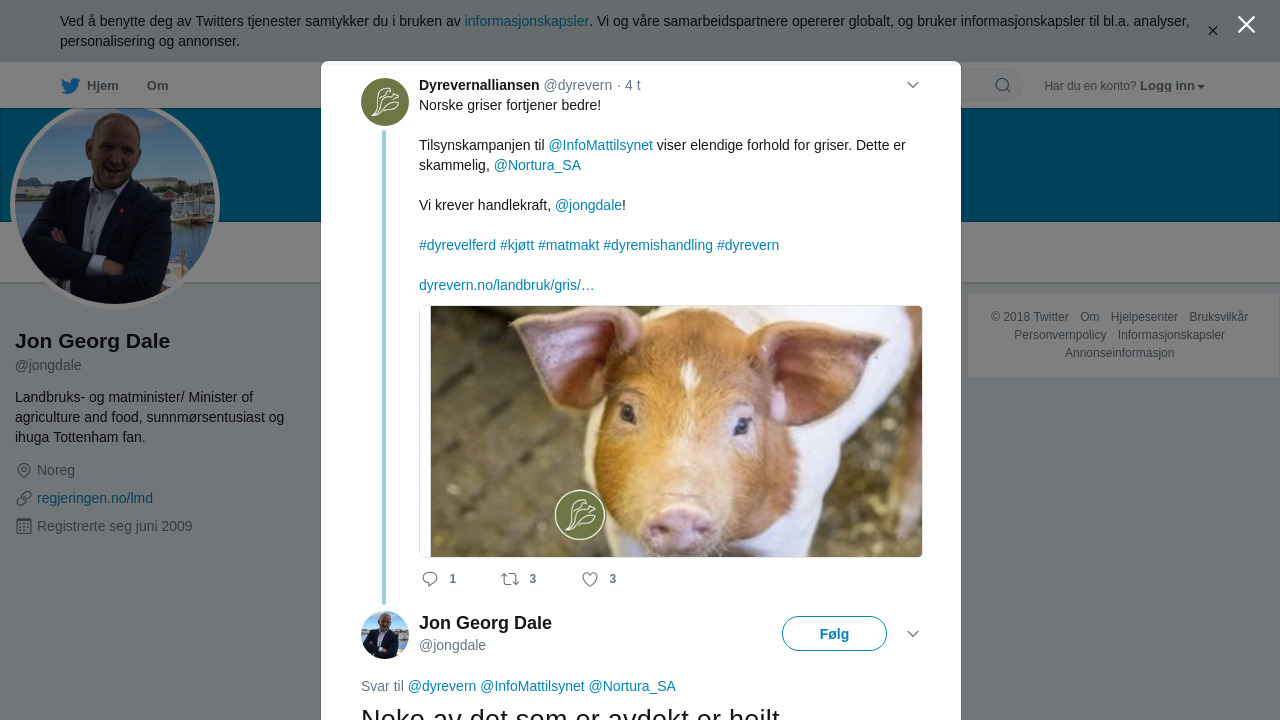This screenshot has height=720, width=1280.
Task: Dismiss the cookie notice with small X
Action: [1213, 31]
